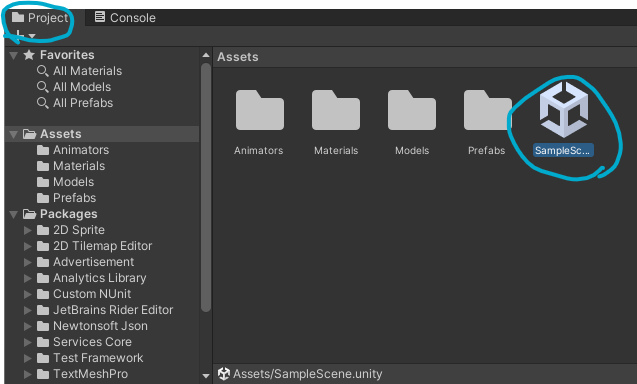
Task: Expand the JetBrains Rider Editor package
Action: point(28,310)
